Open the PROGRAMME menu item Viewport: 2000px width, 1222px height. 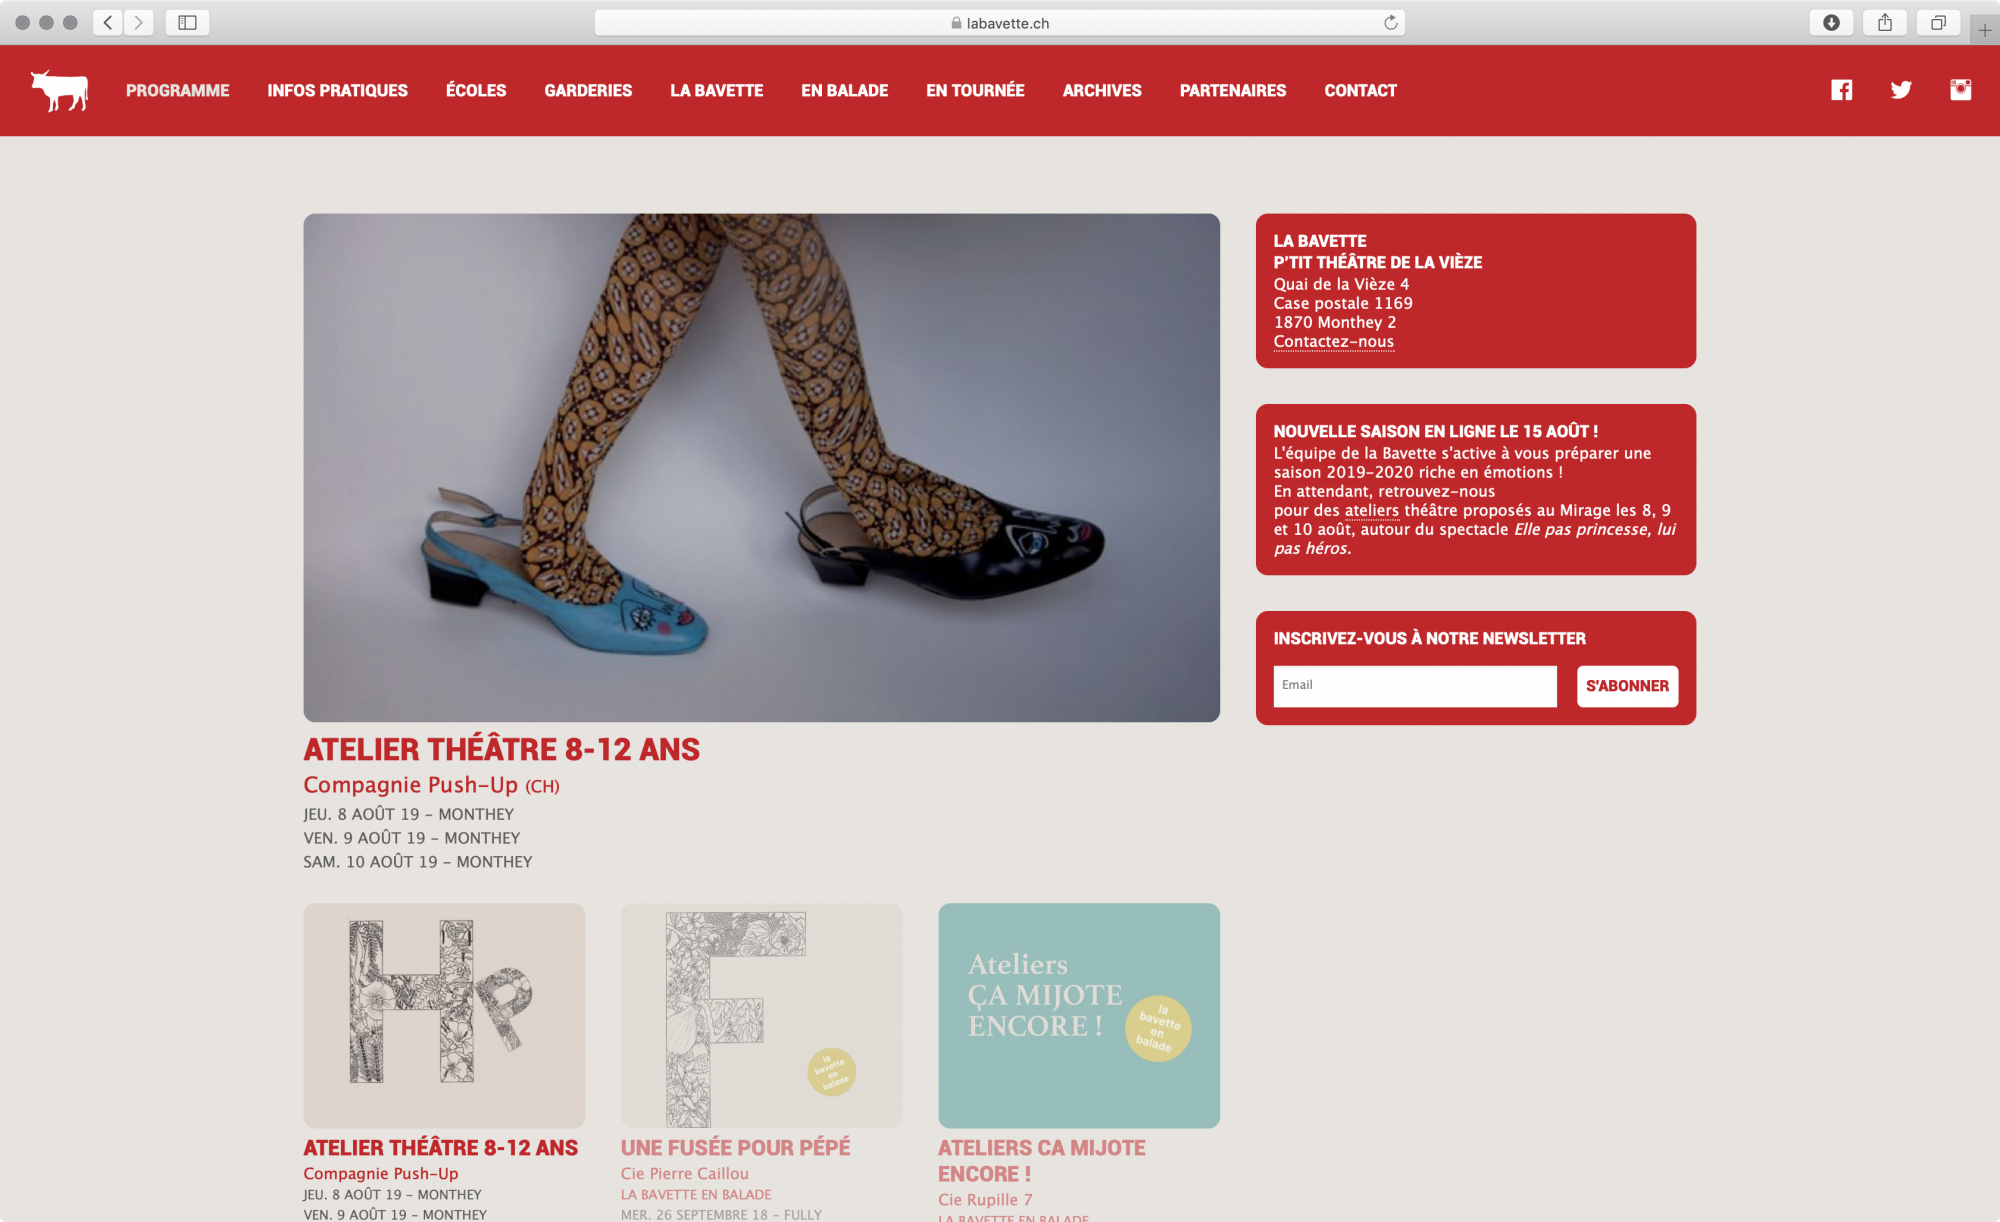[176, 90]
